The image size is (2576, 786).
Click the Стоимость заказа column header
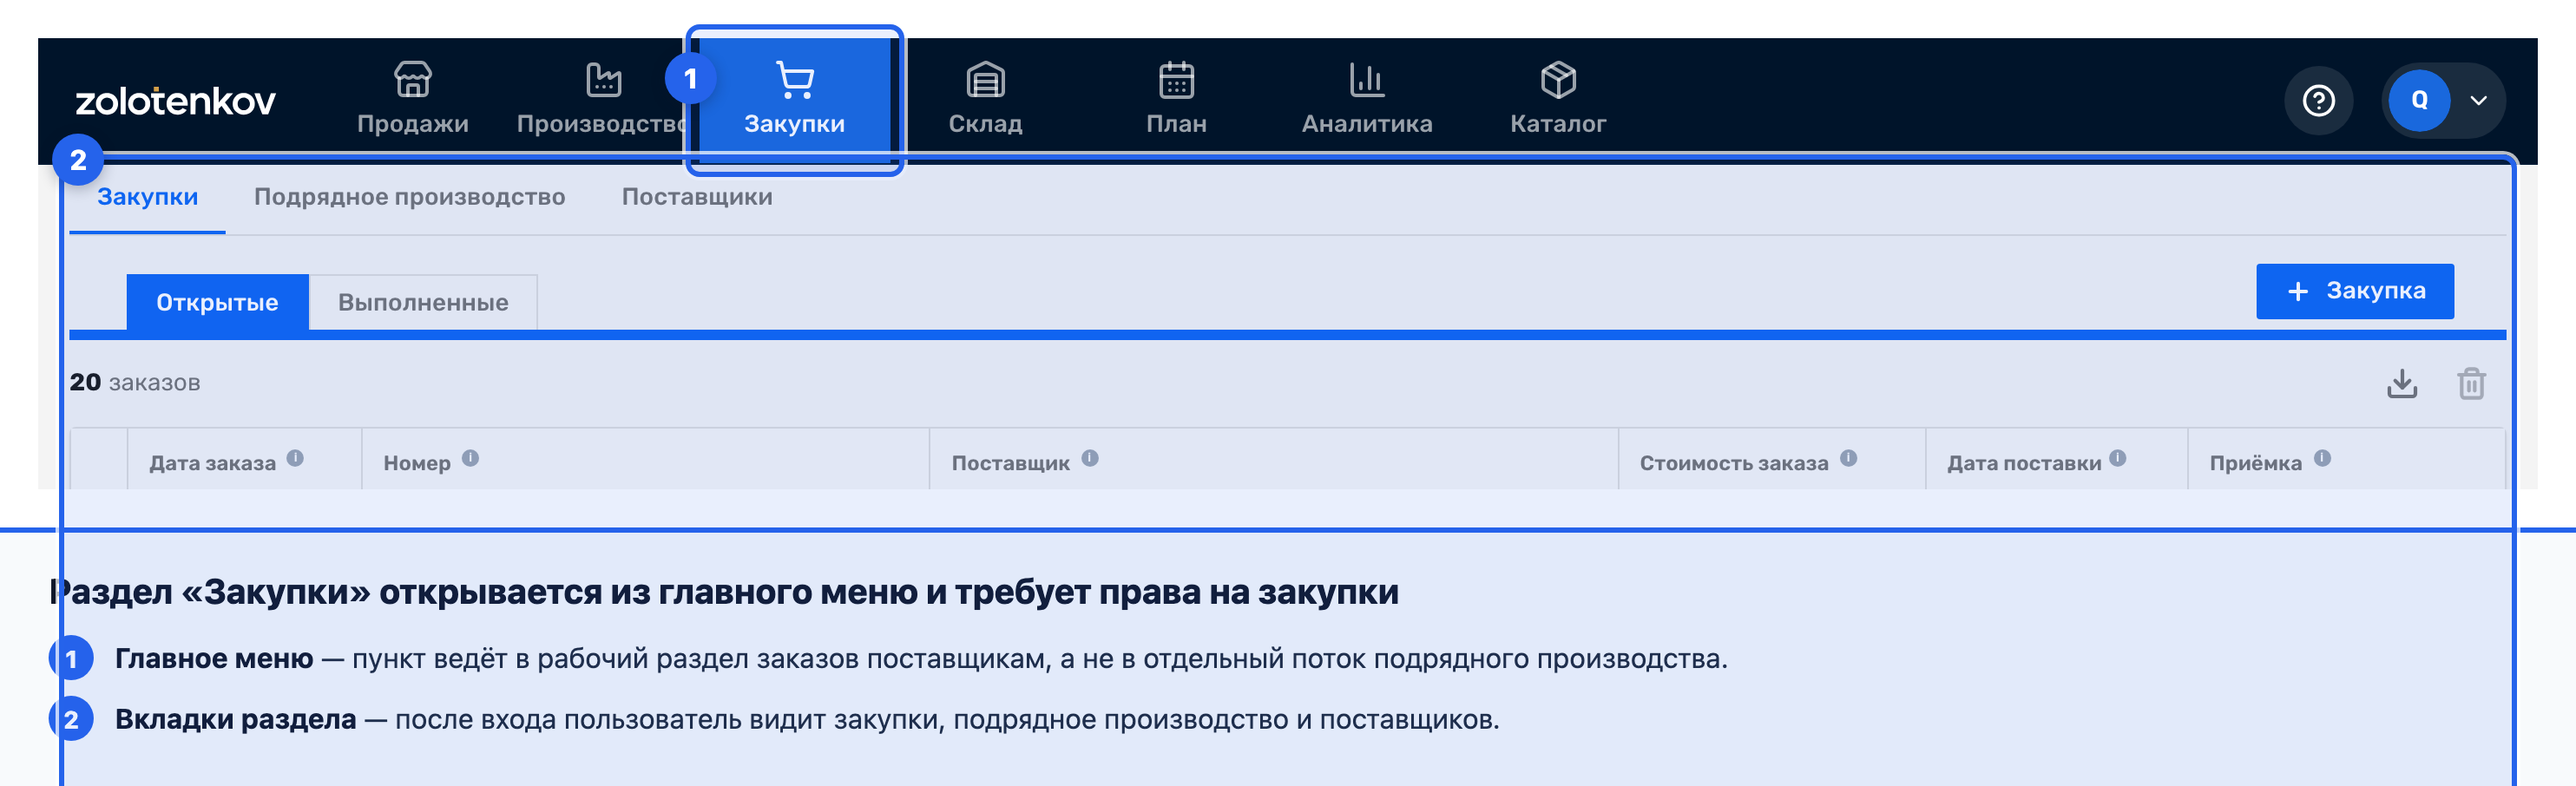[1733, 463]
